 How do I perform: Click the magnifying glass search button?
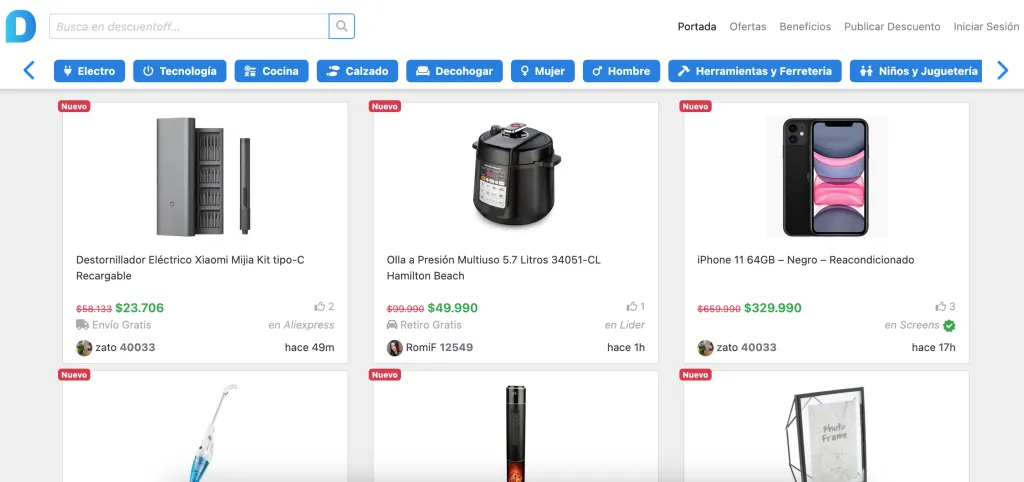coord(342,26)
